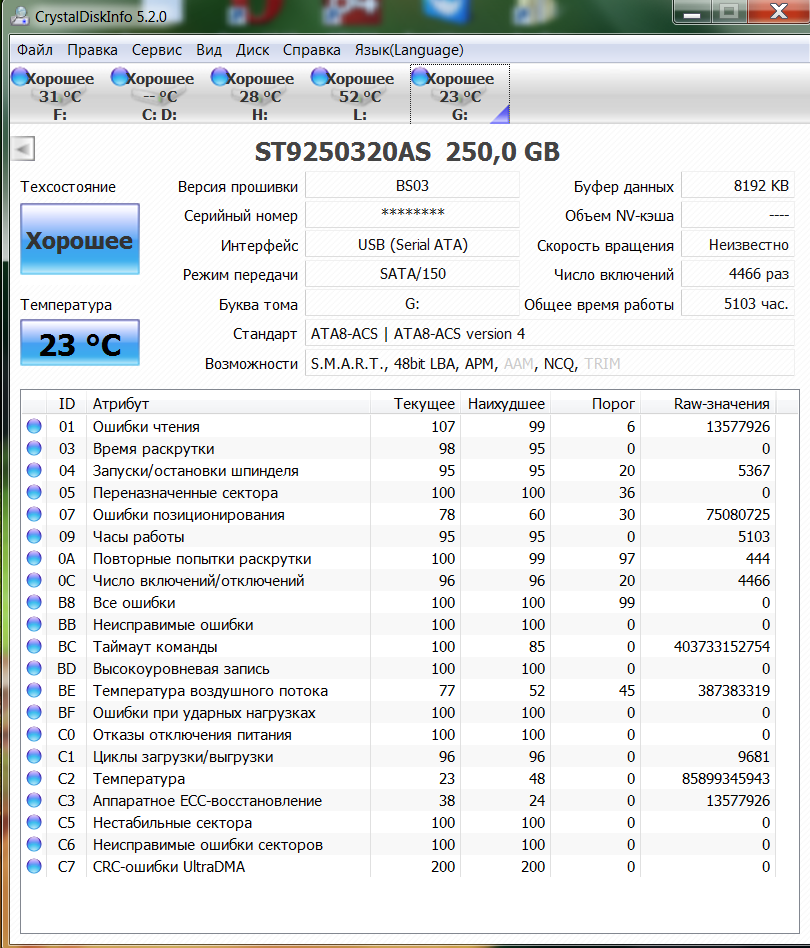
Task: Click status icon for attribute C3 row
Action: tap(34, 800)
